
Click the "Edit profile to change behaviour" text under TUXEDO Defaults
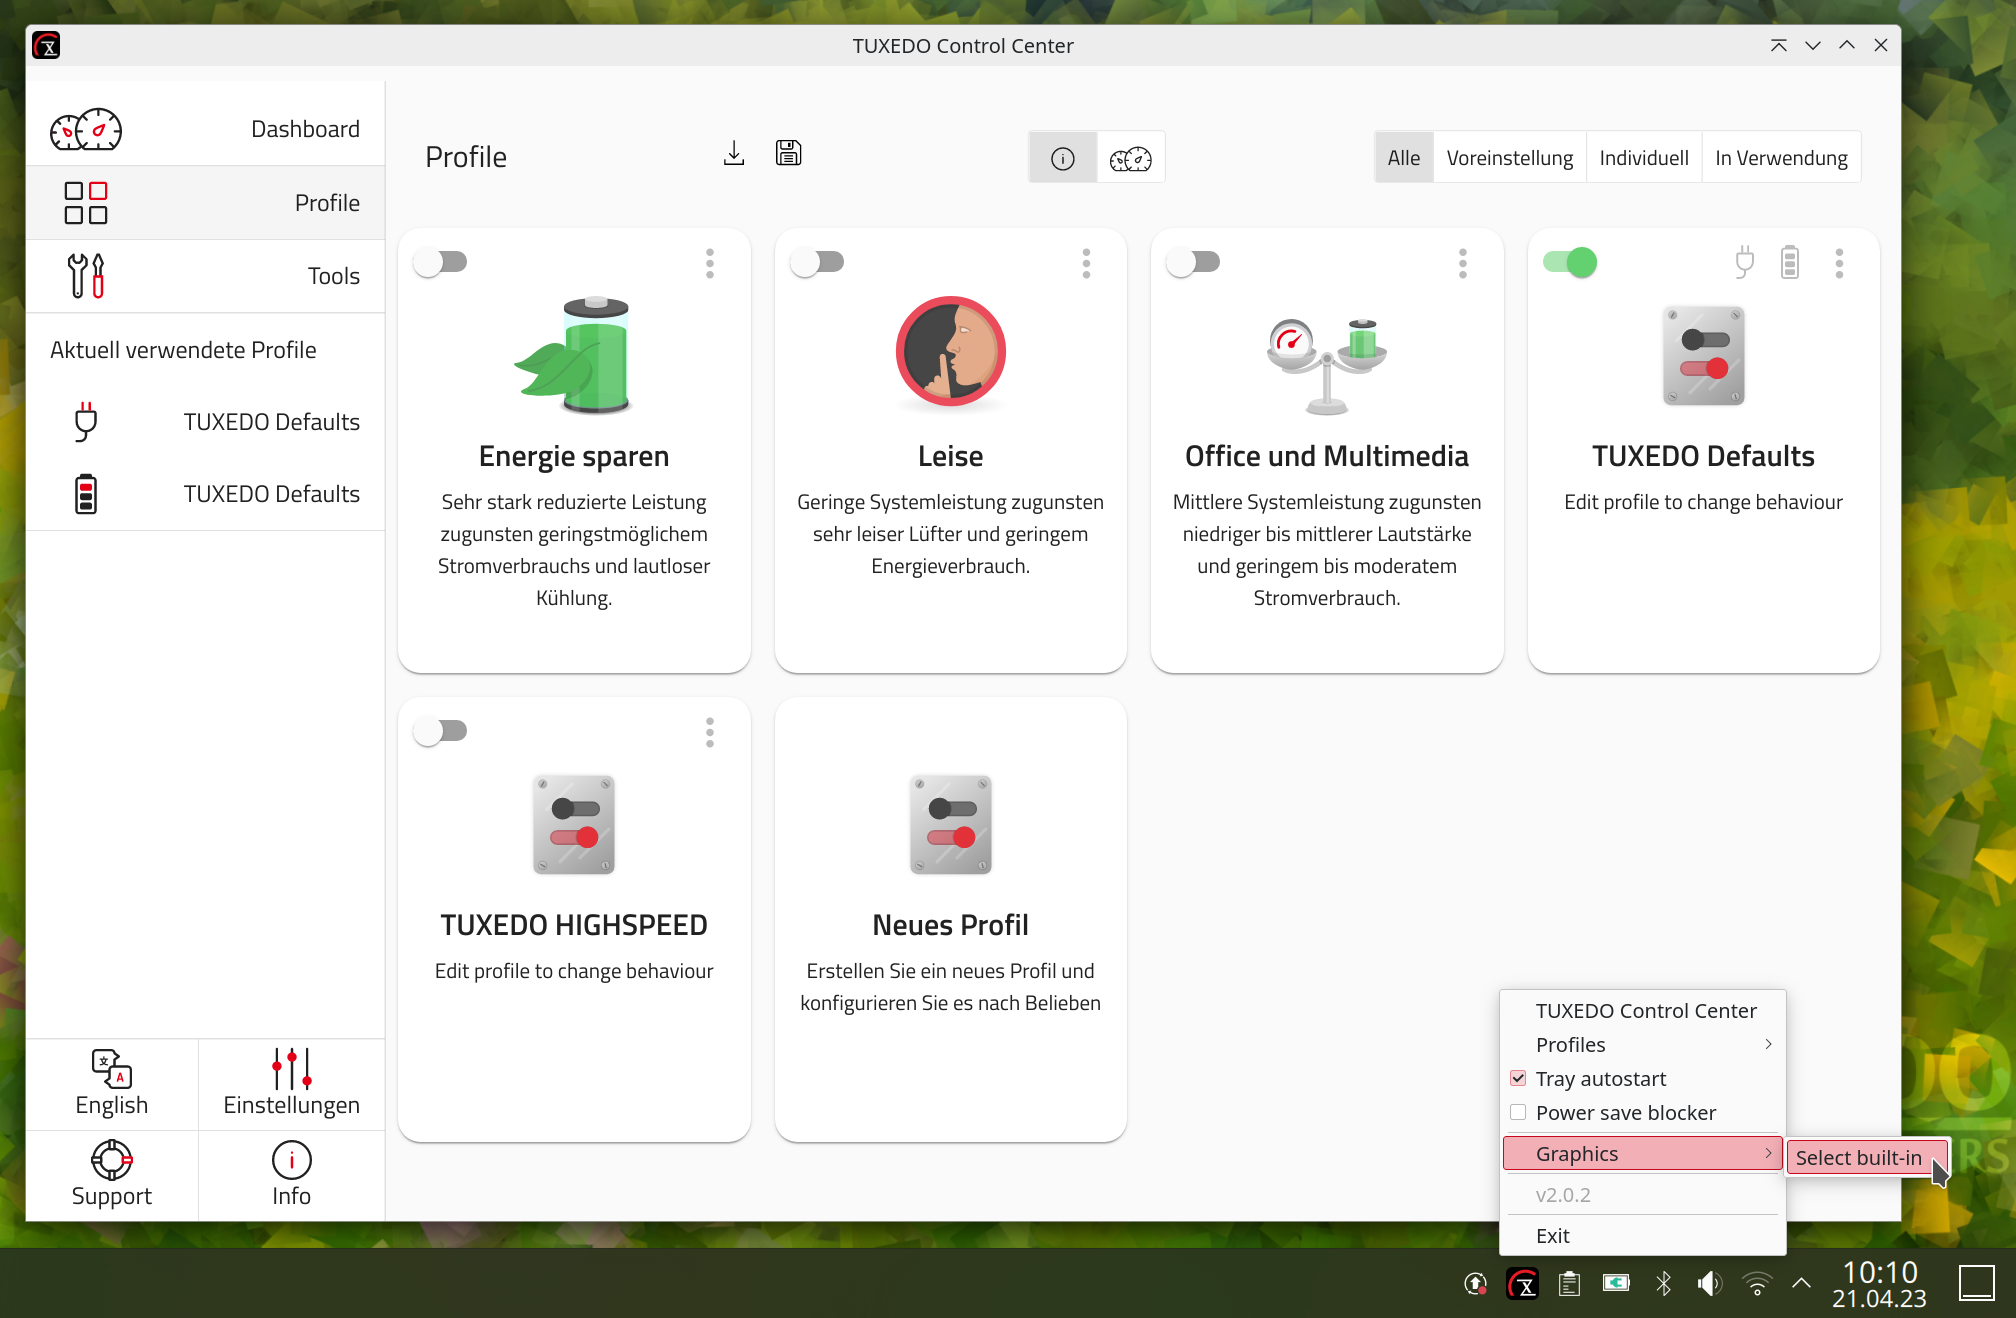pyautogui.click(x=1703, y=502)
